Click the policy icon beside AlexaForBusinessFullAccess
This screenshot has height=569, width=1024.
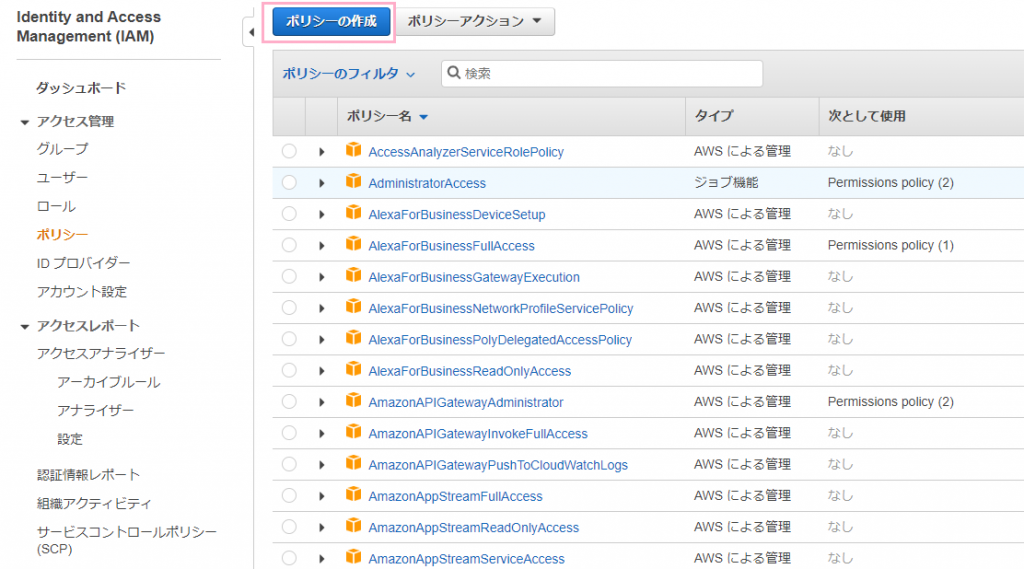coord(353,244)
